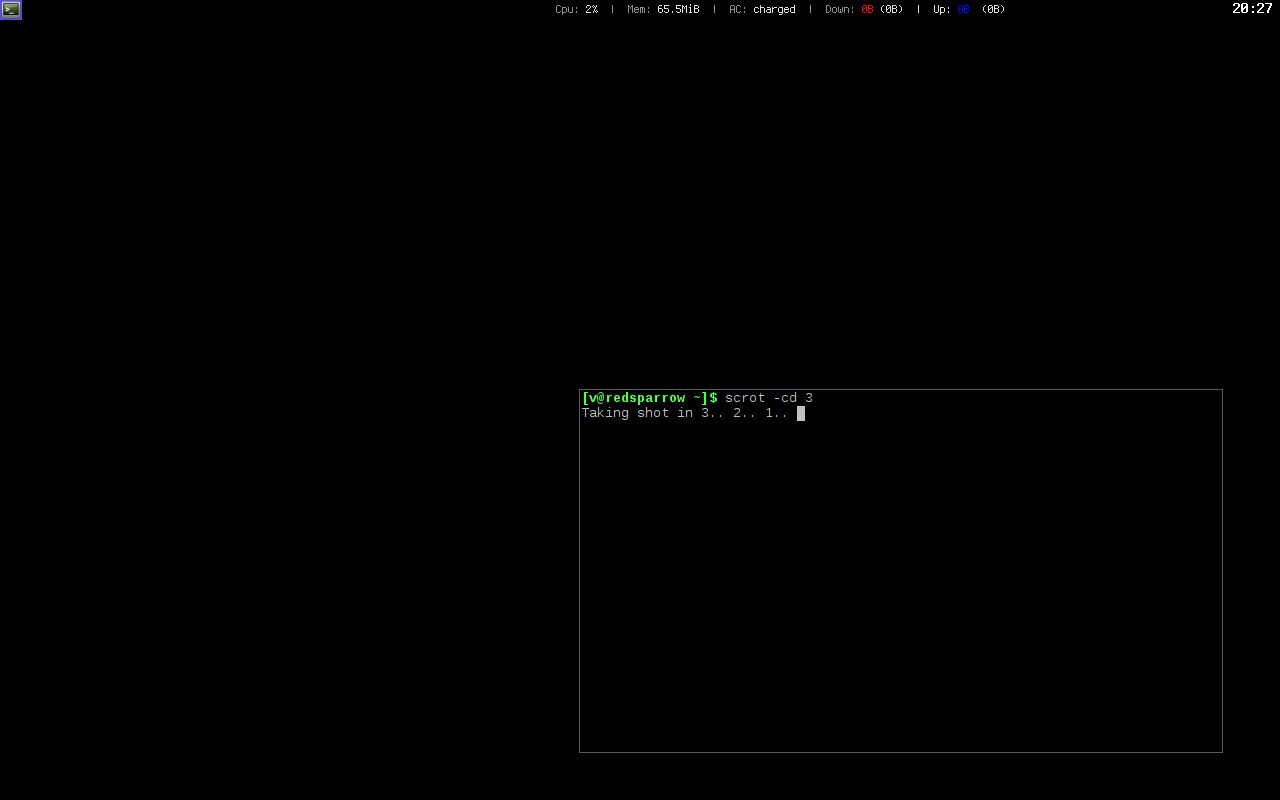Click the "[v@redsparrow ~]$" prompt in the terminal
The image size is (1280, 800).
650,398
